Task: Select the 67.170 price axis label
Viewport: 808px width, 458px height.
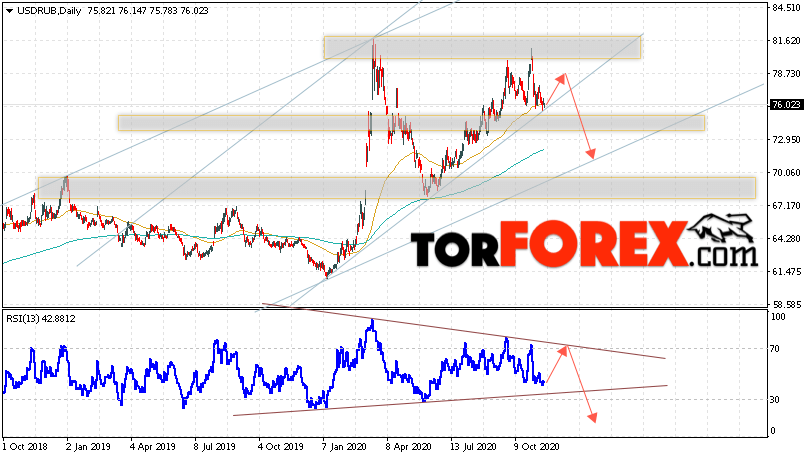Action: (786, 206)
